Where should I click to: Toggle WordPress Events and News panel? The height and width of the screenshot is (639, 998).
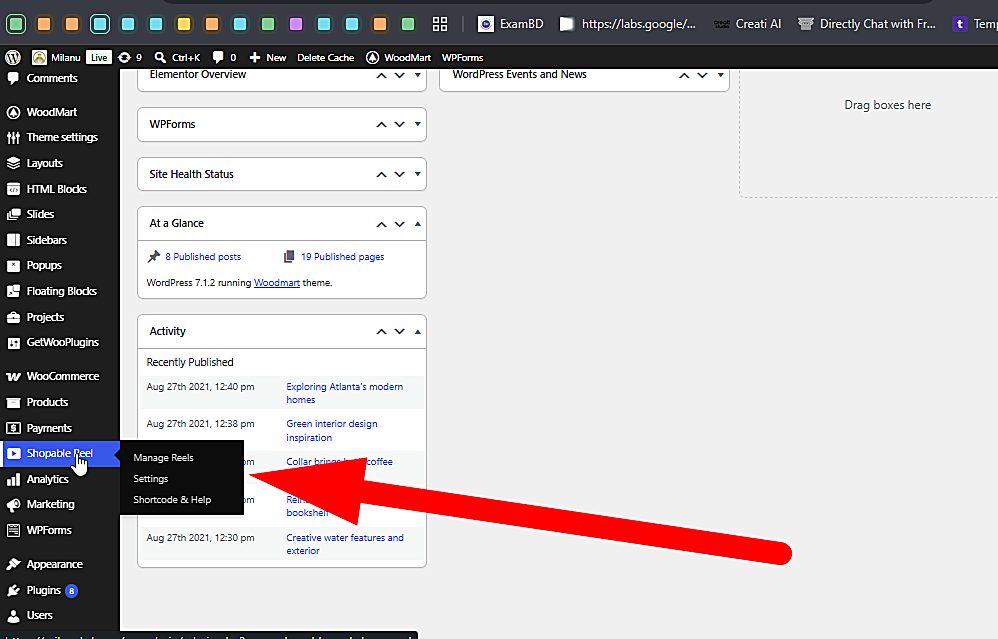pos(720,74)
